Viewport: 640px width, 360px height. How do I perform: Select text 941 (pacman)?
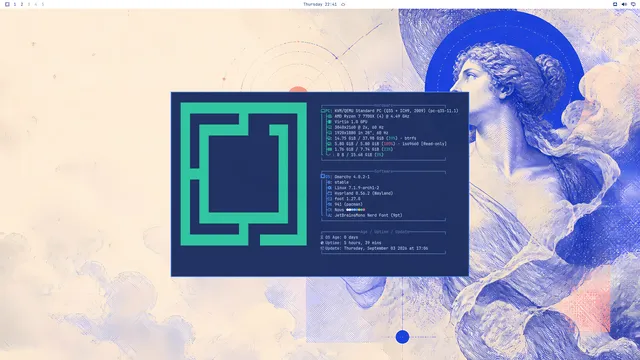click(x=349, y=204)
